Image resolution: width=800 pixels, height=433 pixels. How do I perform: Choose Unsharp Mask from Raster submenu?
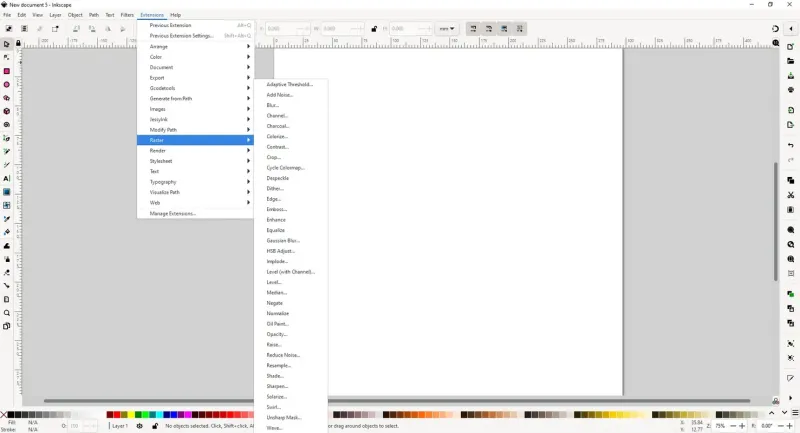click(x=291, y=417)
